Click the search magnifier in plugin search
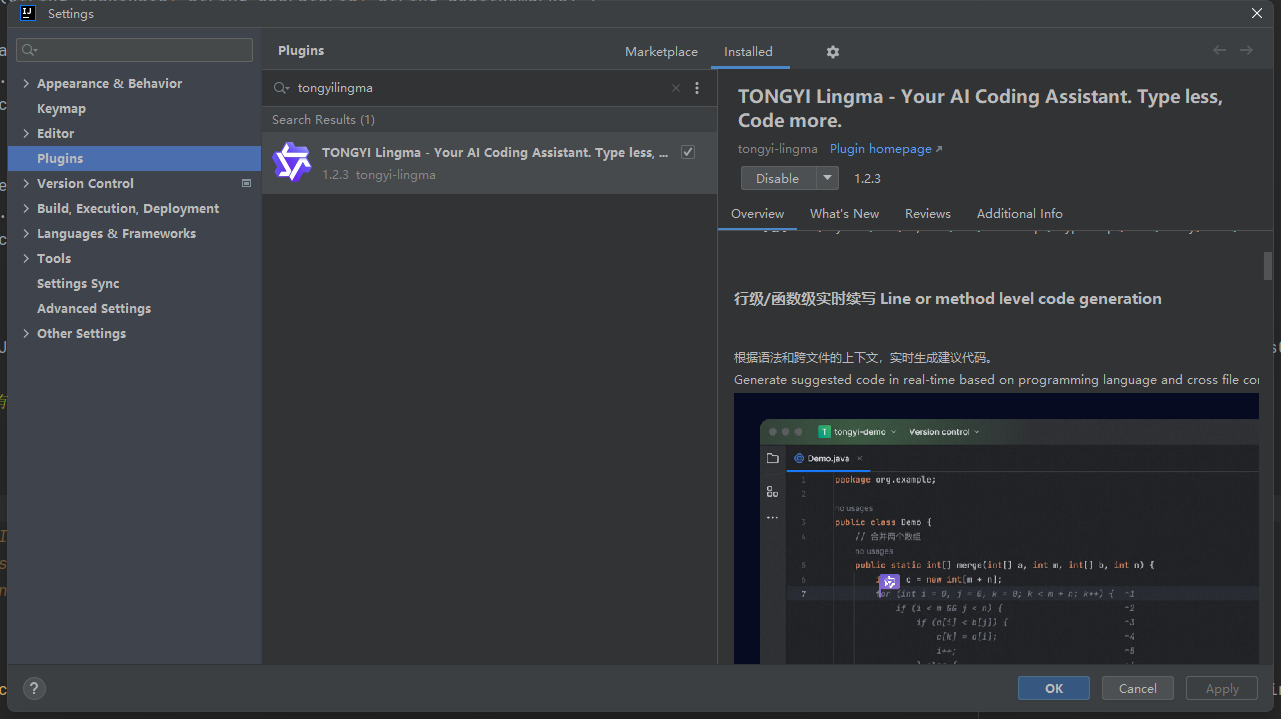This screenshot has width=1281, height=719. coord(281,88)
